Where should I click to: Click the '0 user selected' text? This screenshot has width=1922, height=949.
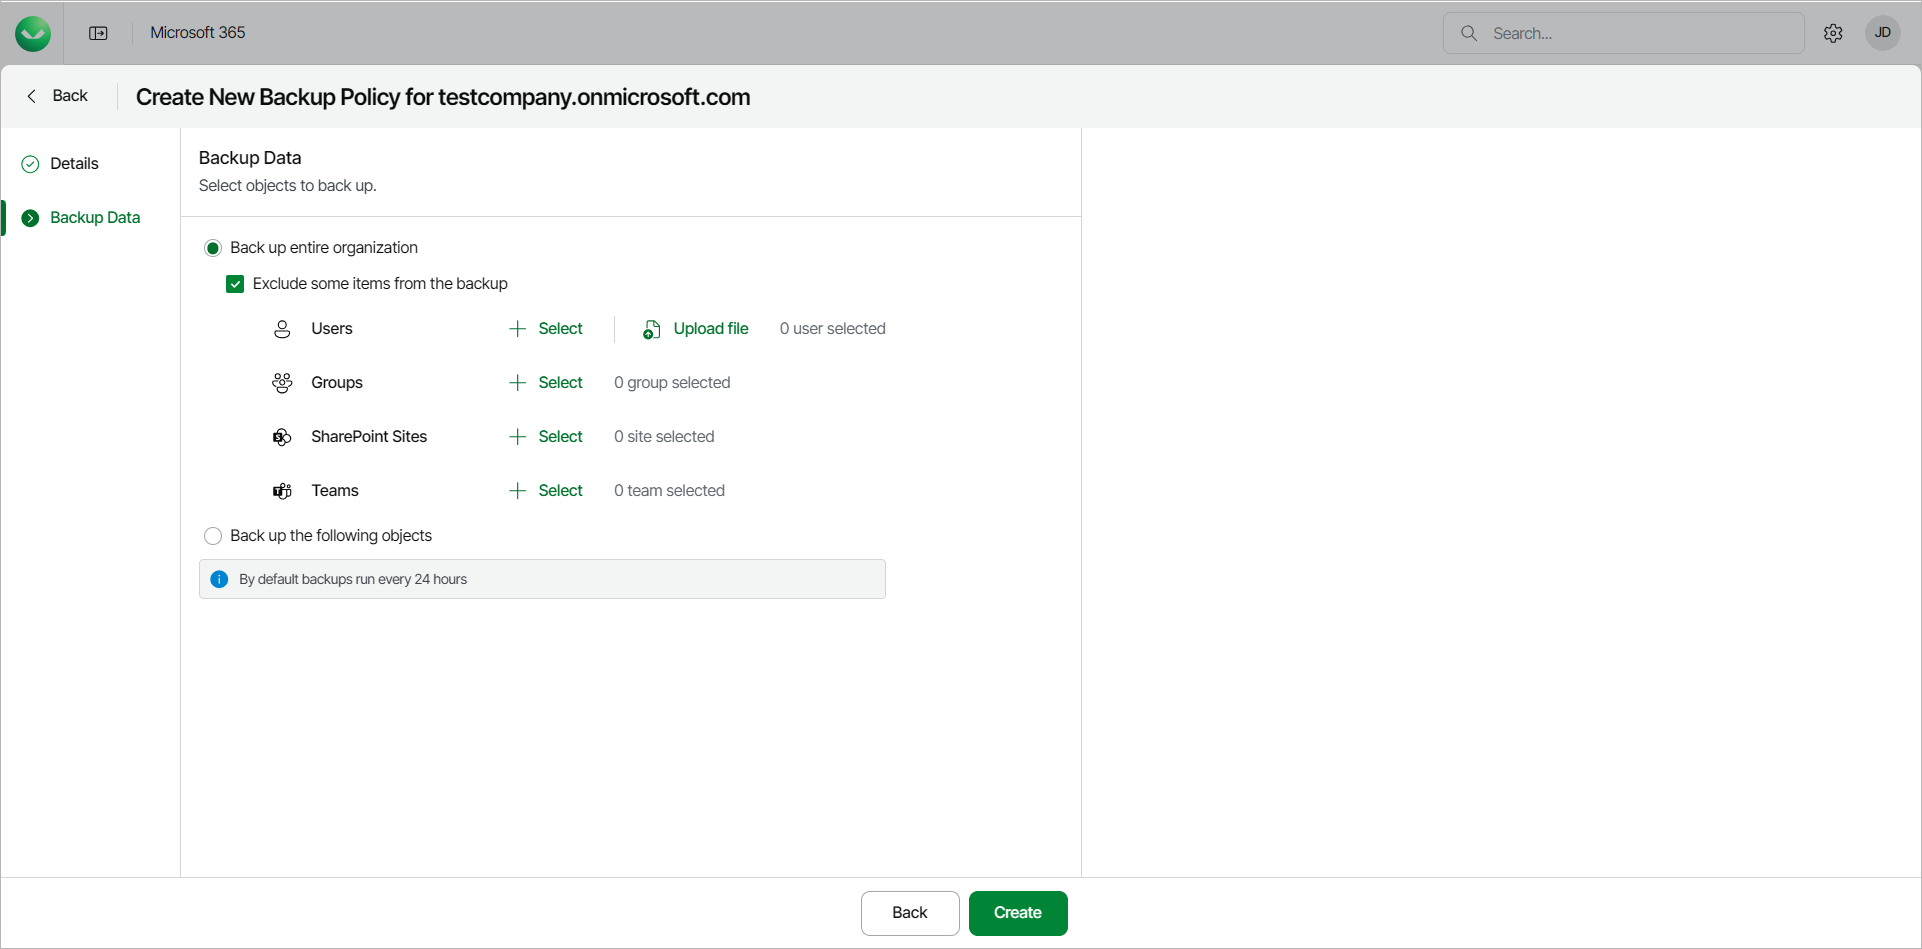(833, 329)
